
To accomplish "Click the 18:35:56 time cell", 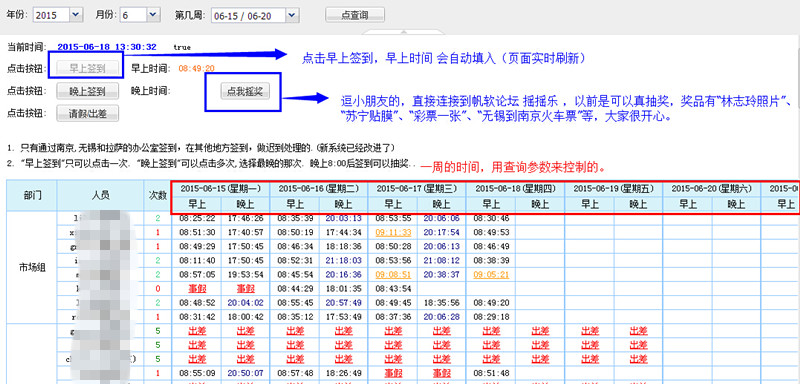I will tap(442, 302).
